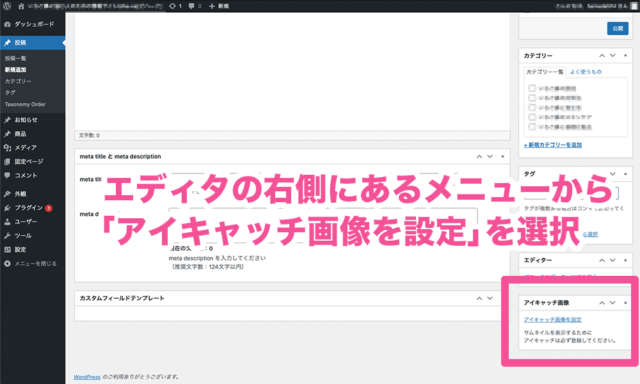The image size is (640, 384).
Task: Click the WordPress logo in admin bar
Action: [x=7, y=6]
